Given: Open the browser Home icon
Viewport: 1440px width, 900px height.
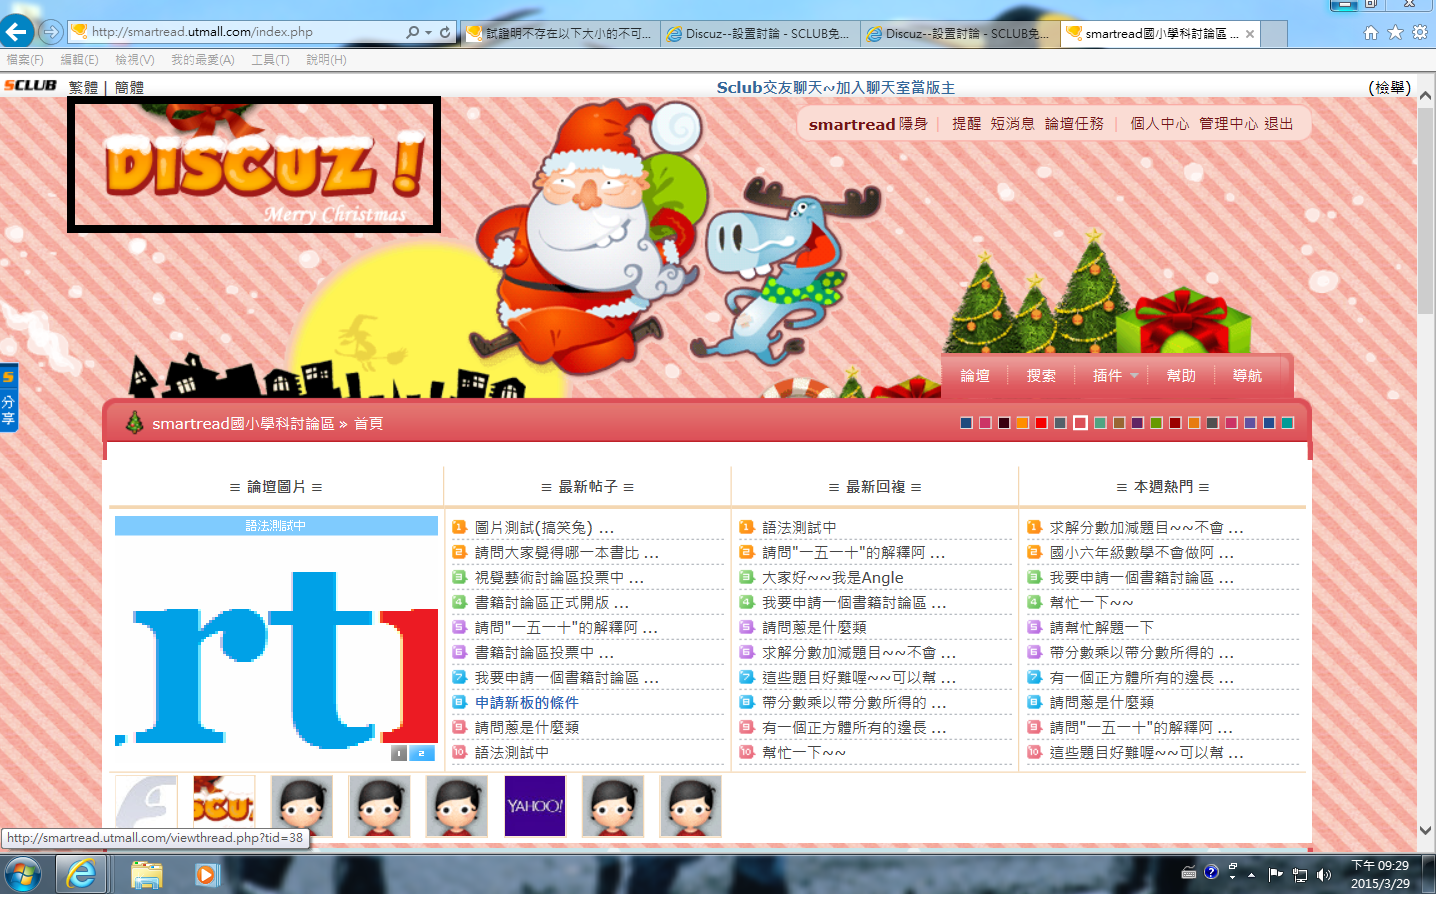Looking at the screenshot, I should coord(1371,32).
